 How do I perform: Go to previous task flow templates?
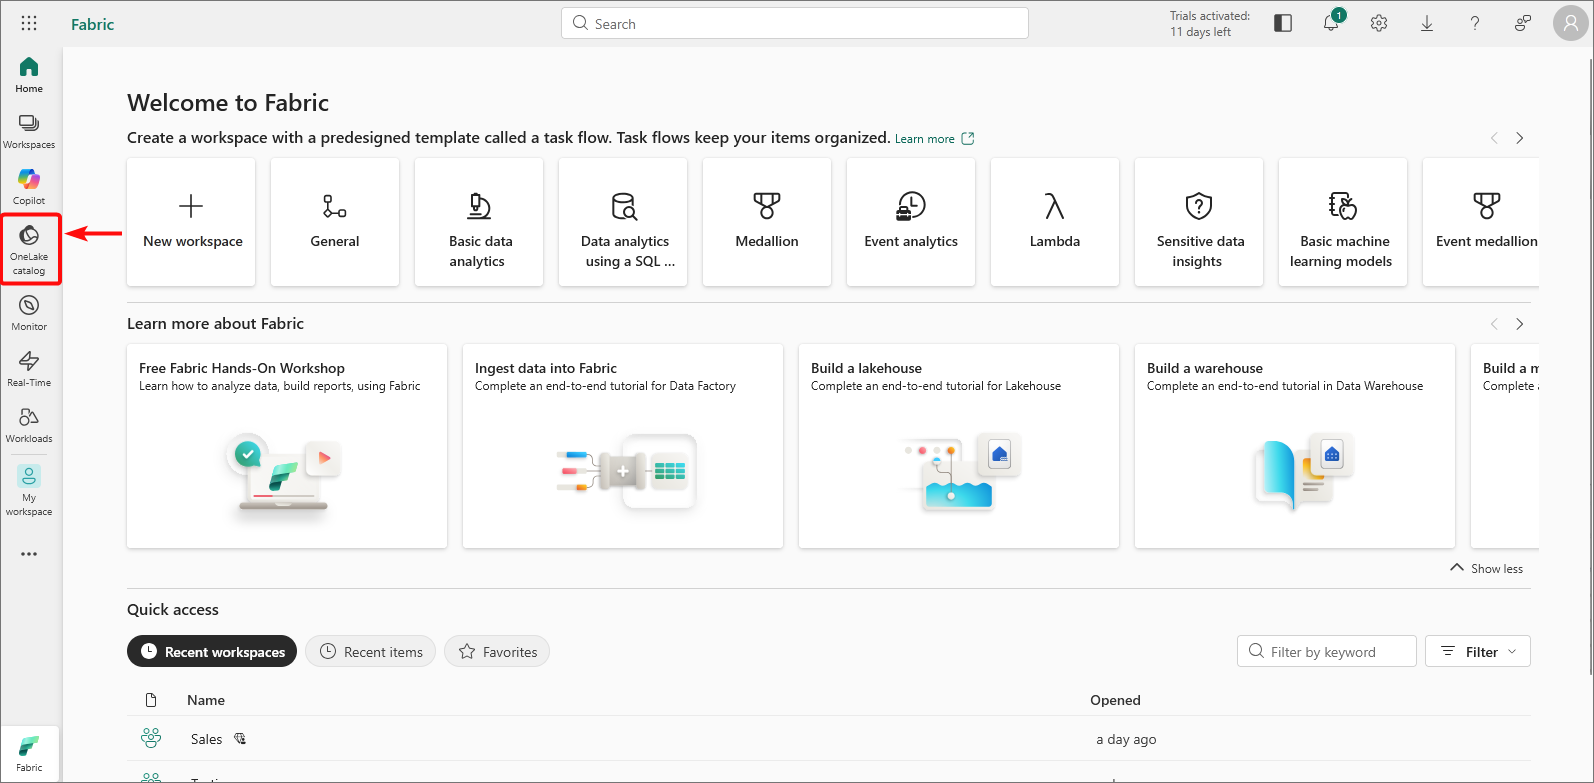pos(1494,138)
